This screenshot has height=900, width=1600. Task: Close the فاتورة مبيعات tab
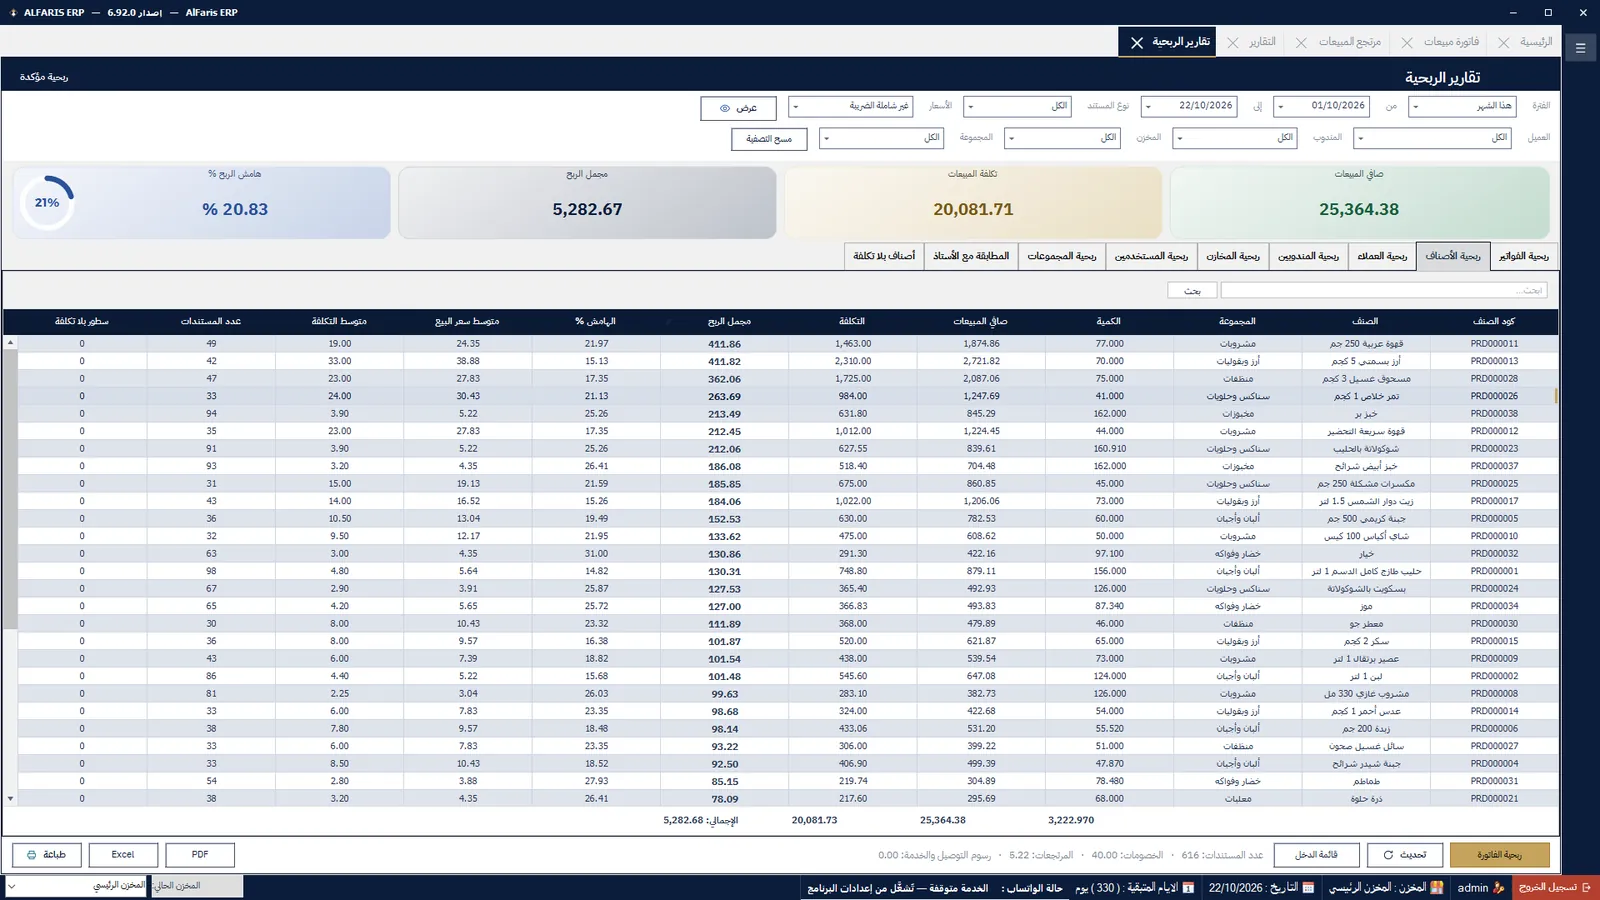point(1407,43)
